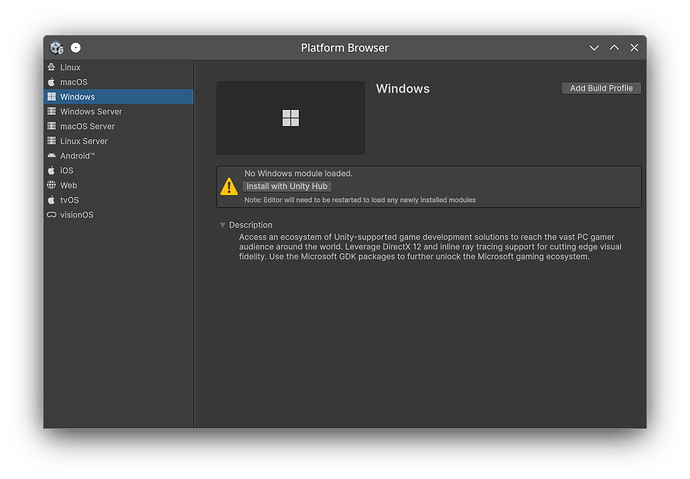The height and width of the screenshot is (479, 690).
Task: Select the tvOS platform entry
Action: [69, 200]
